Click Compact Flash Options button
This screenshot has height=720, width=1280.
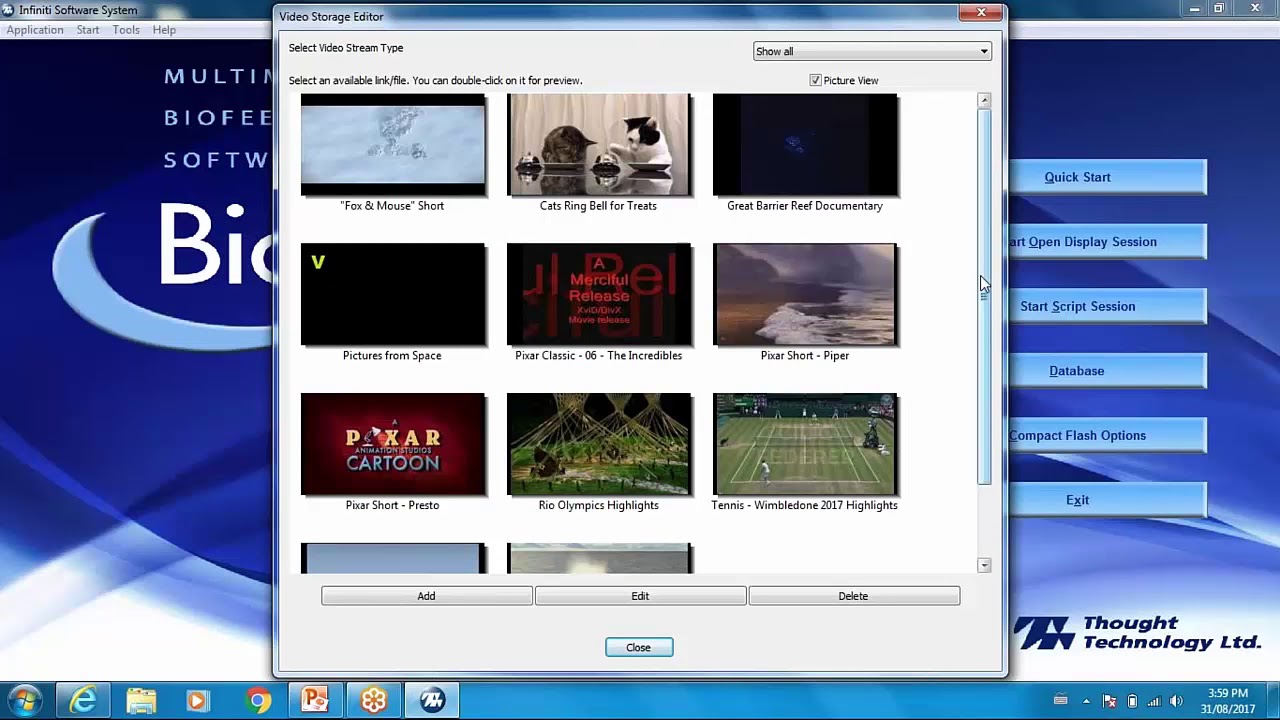[1107, 435]
